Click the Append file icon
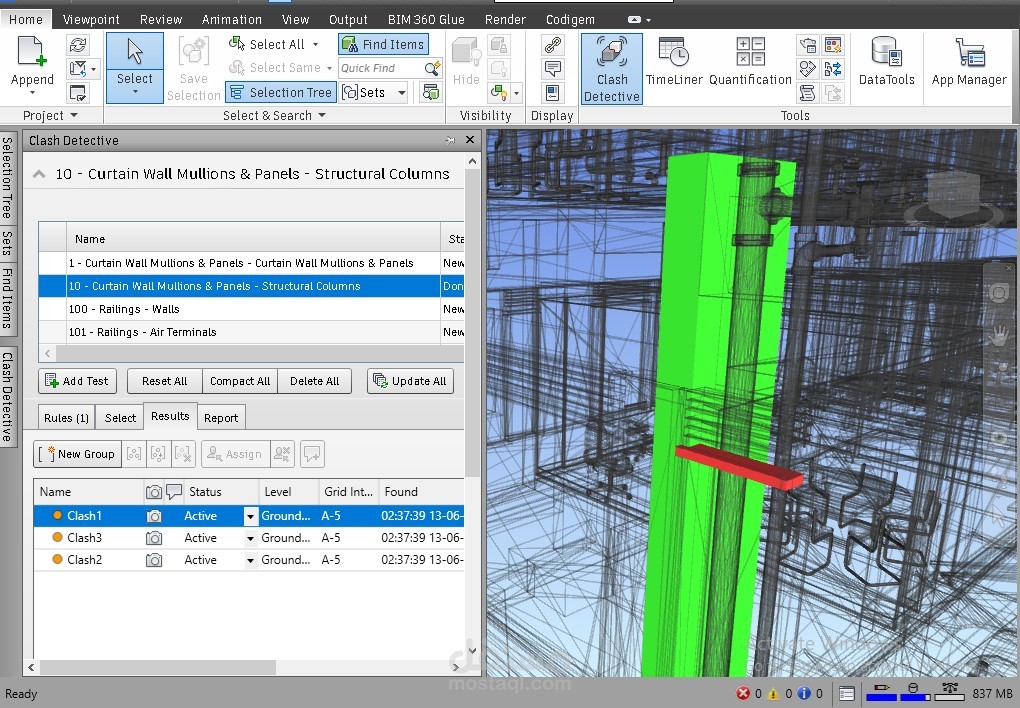 click(32, 51)
